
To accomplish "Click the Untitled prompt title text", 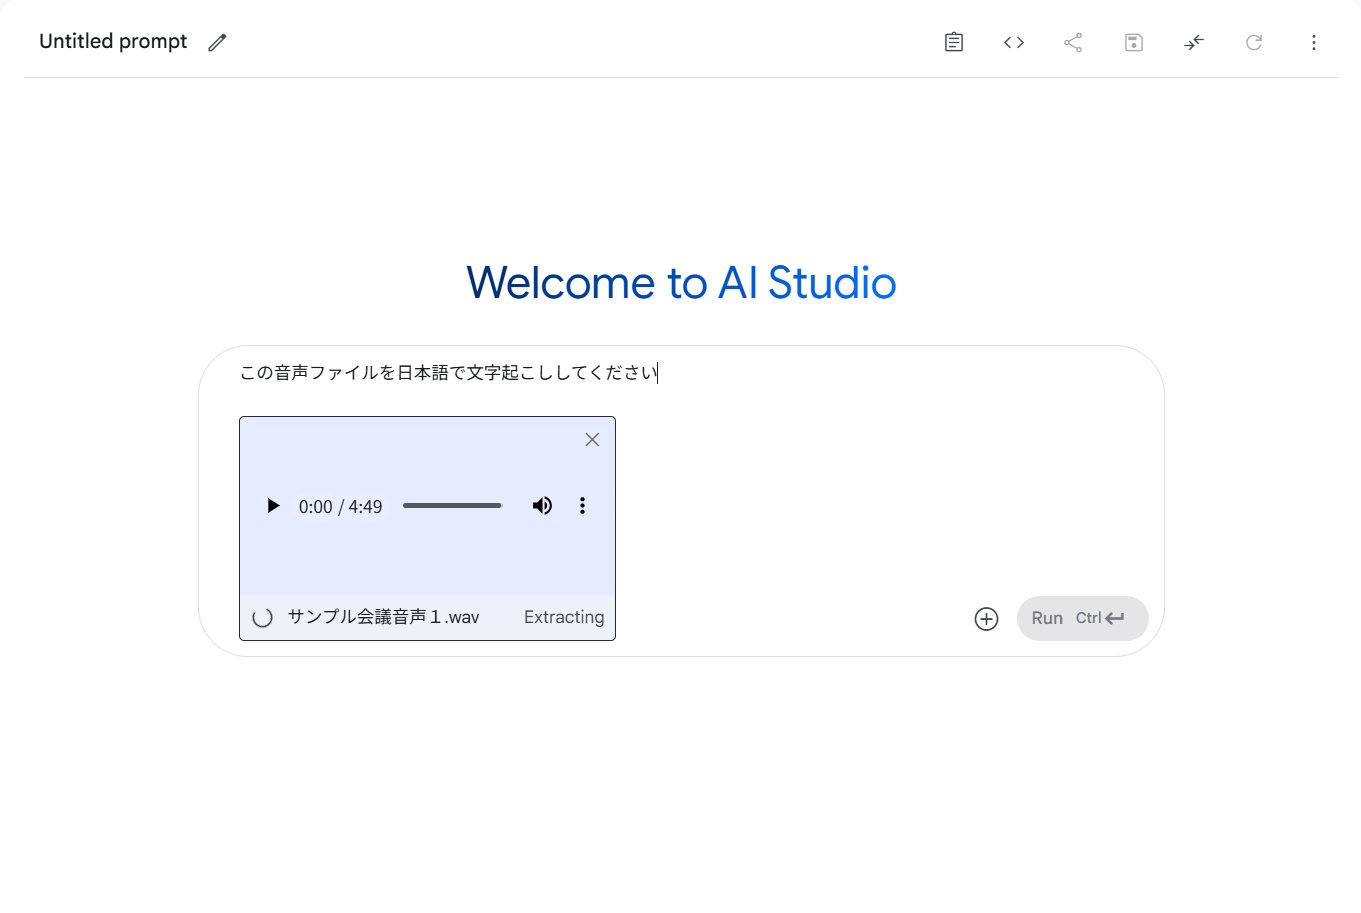I will (x=113, y=41).
